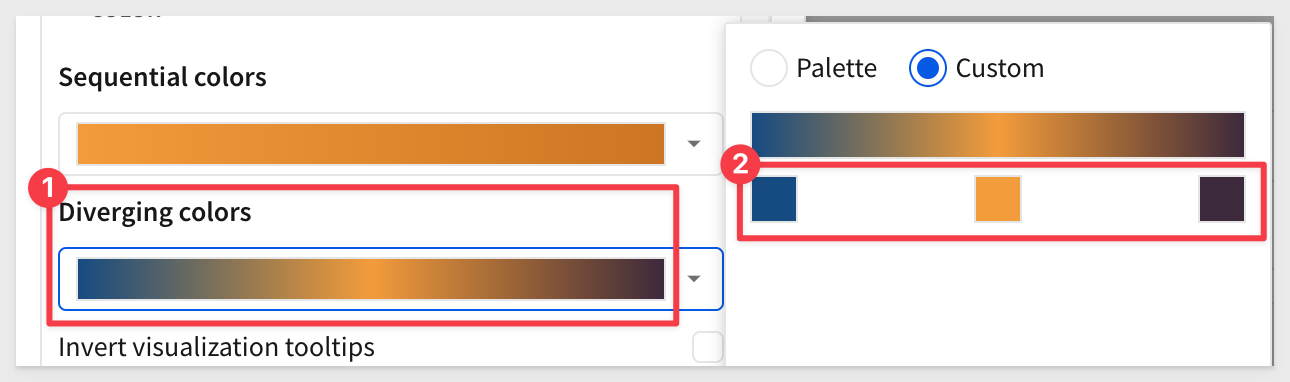Select the Custom radio button
Image resolution: width=1290 pixels, height=382 pixels.
coord(928,68)
